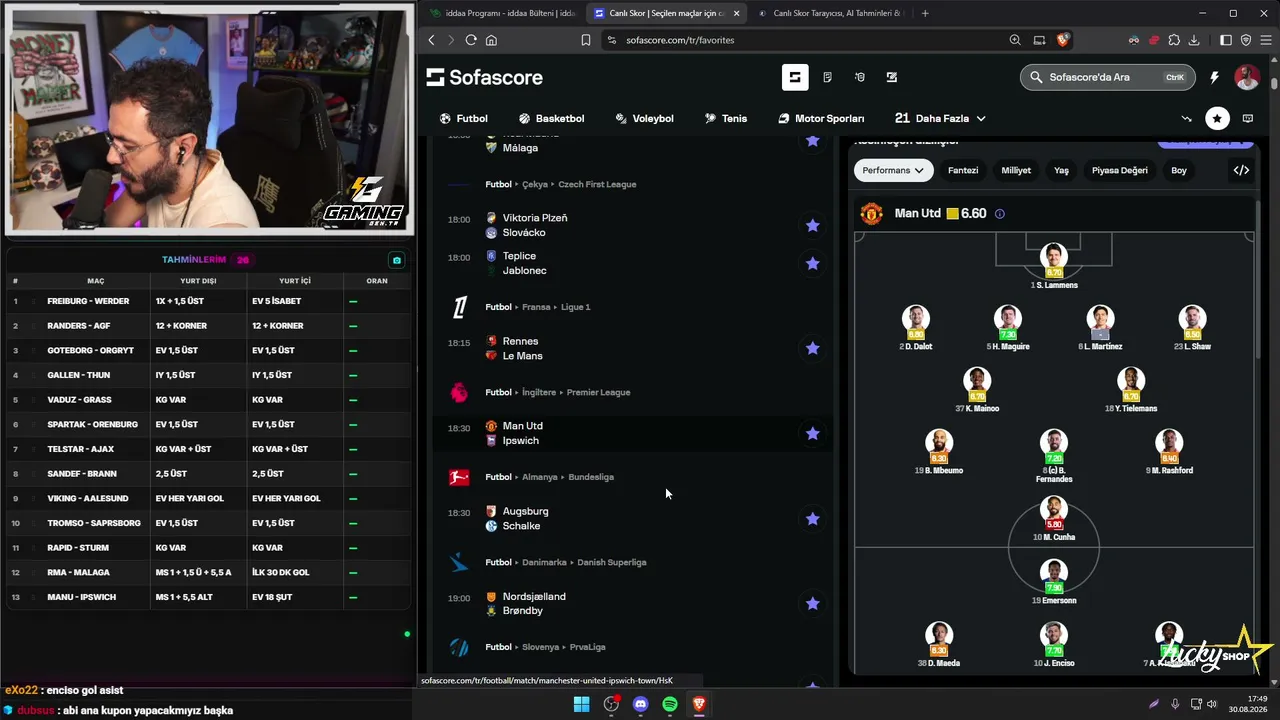Switch to the Canlı Skor Tarayıcısı browser tab
This screenshot has height=720, width=1280.
[830, 13]
